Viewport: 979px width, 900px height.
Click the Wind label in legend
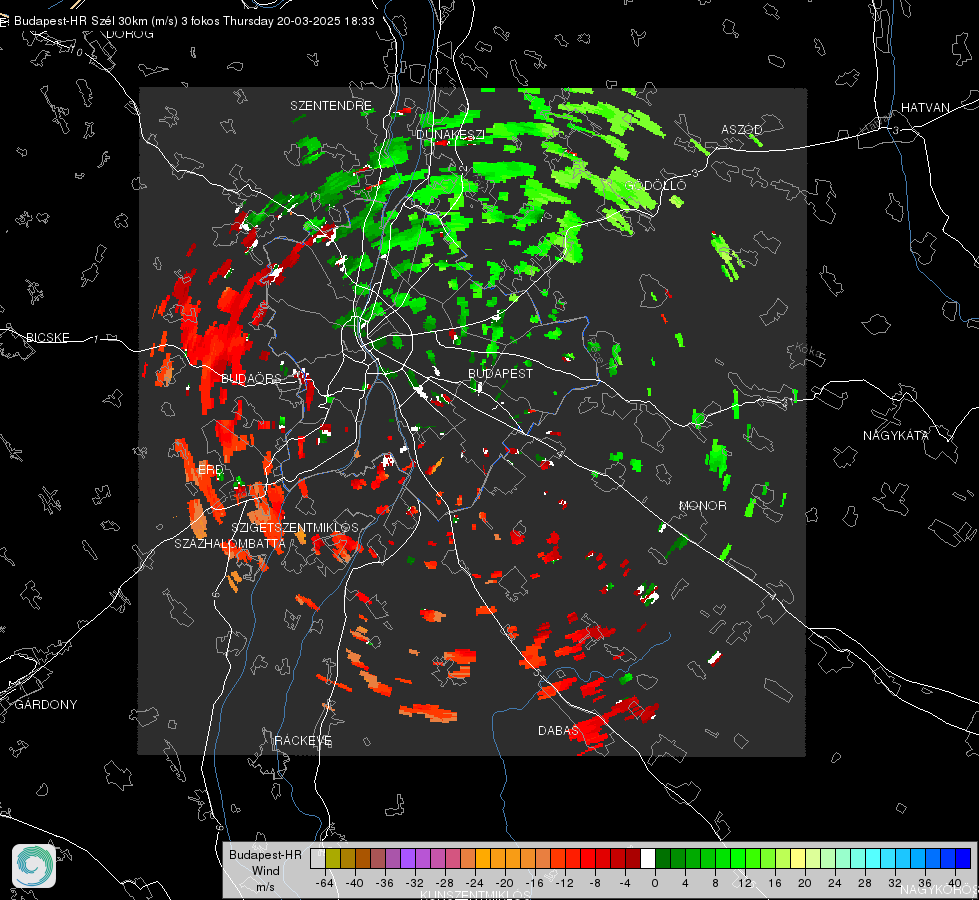point(265,870)
